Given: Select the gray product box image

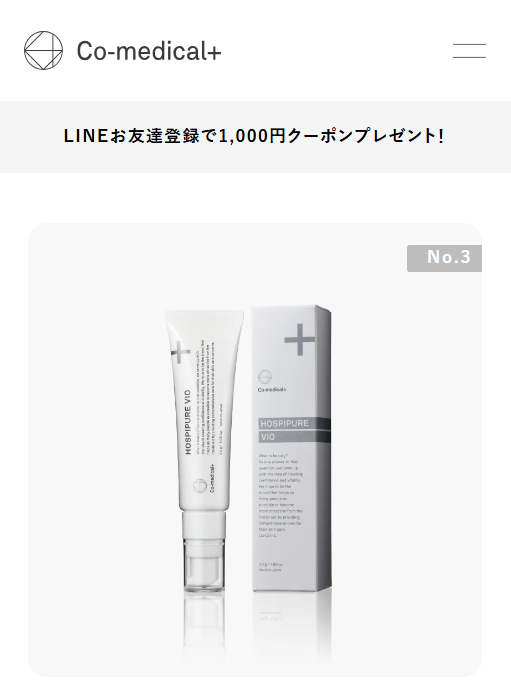Looking at the screenshot, I should click(x=291, y=449).
